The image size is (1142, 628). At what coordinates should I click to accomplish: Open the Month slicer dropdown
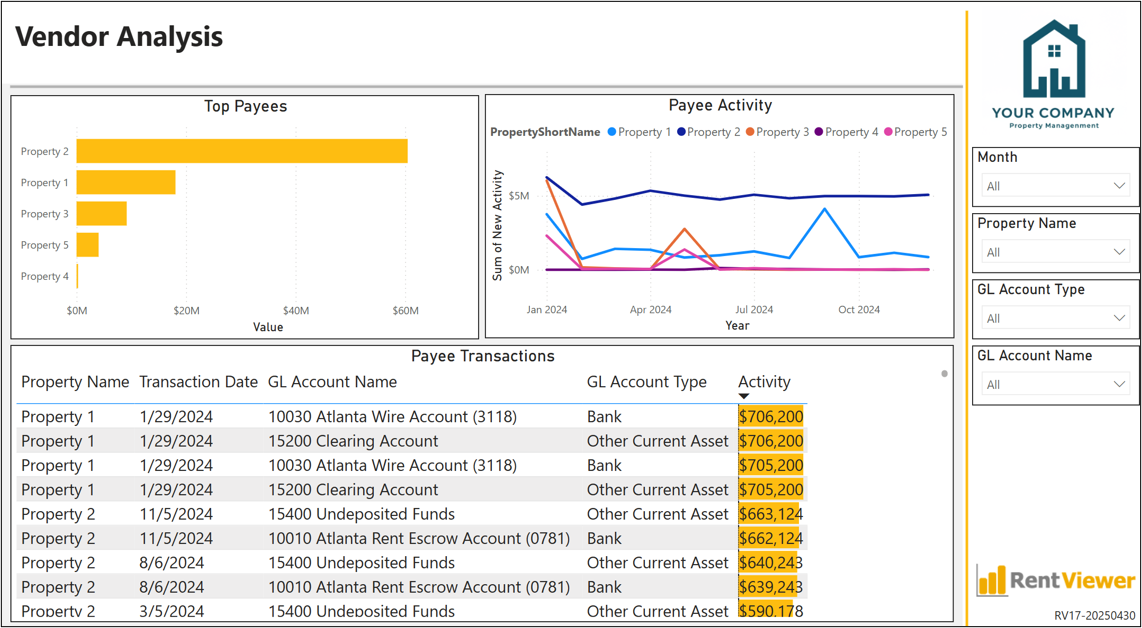[x=1055, y=186]
